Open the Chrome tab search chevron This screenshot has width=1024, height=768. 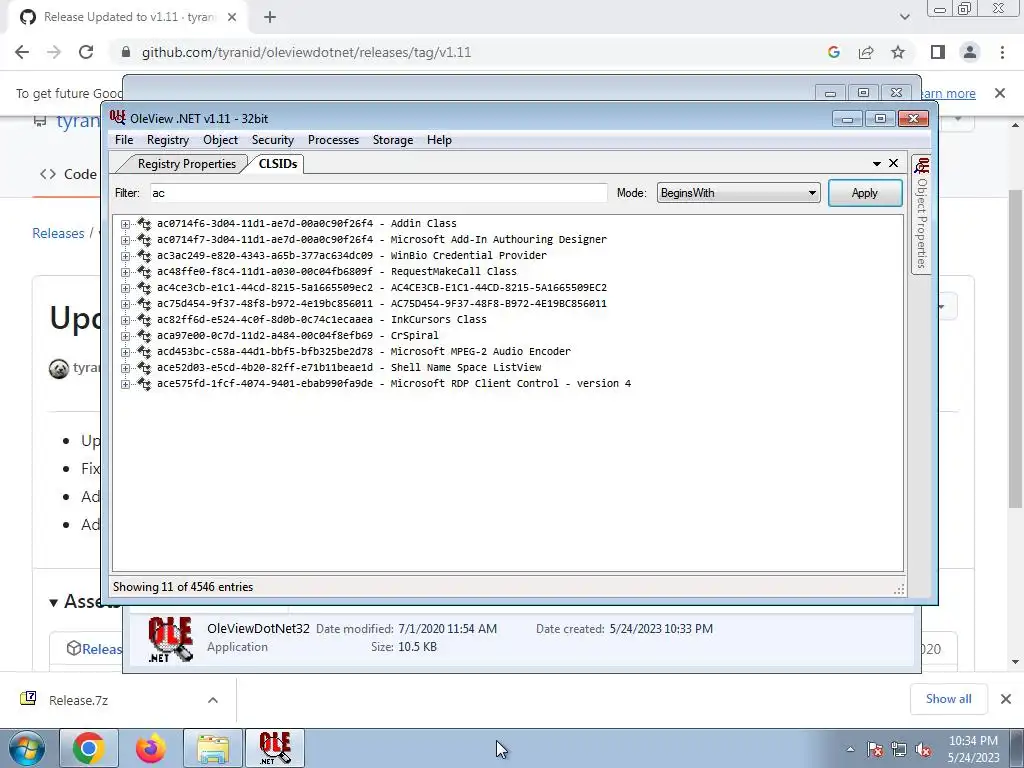[x=904, y=17]
